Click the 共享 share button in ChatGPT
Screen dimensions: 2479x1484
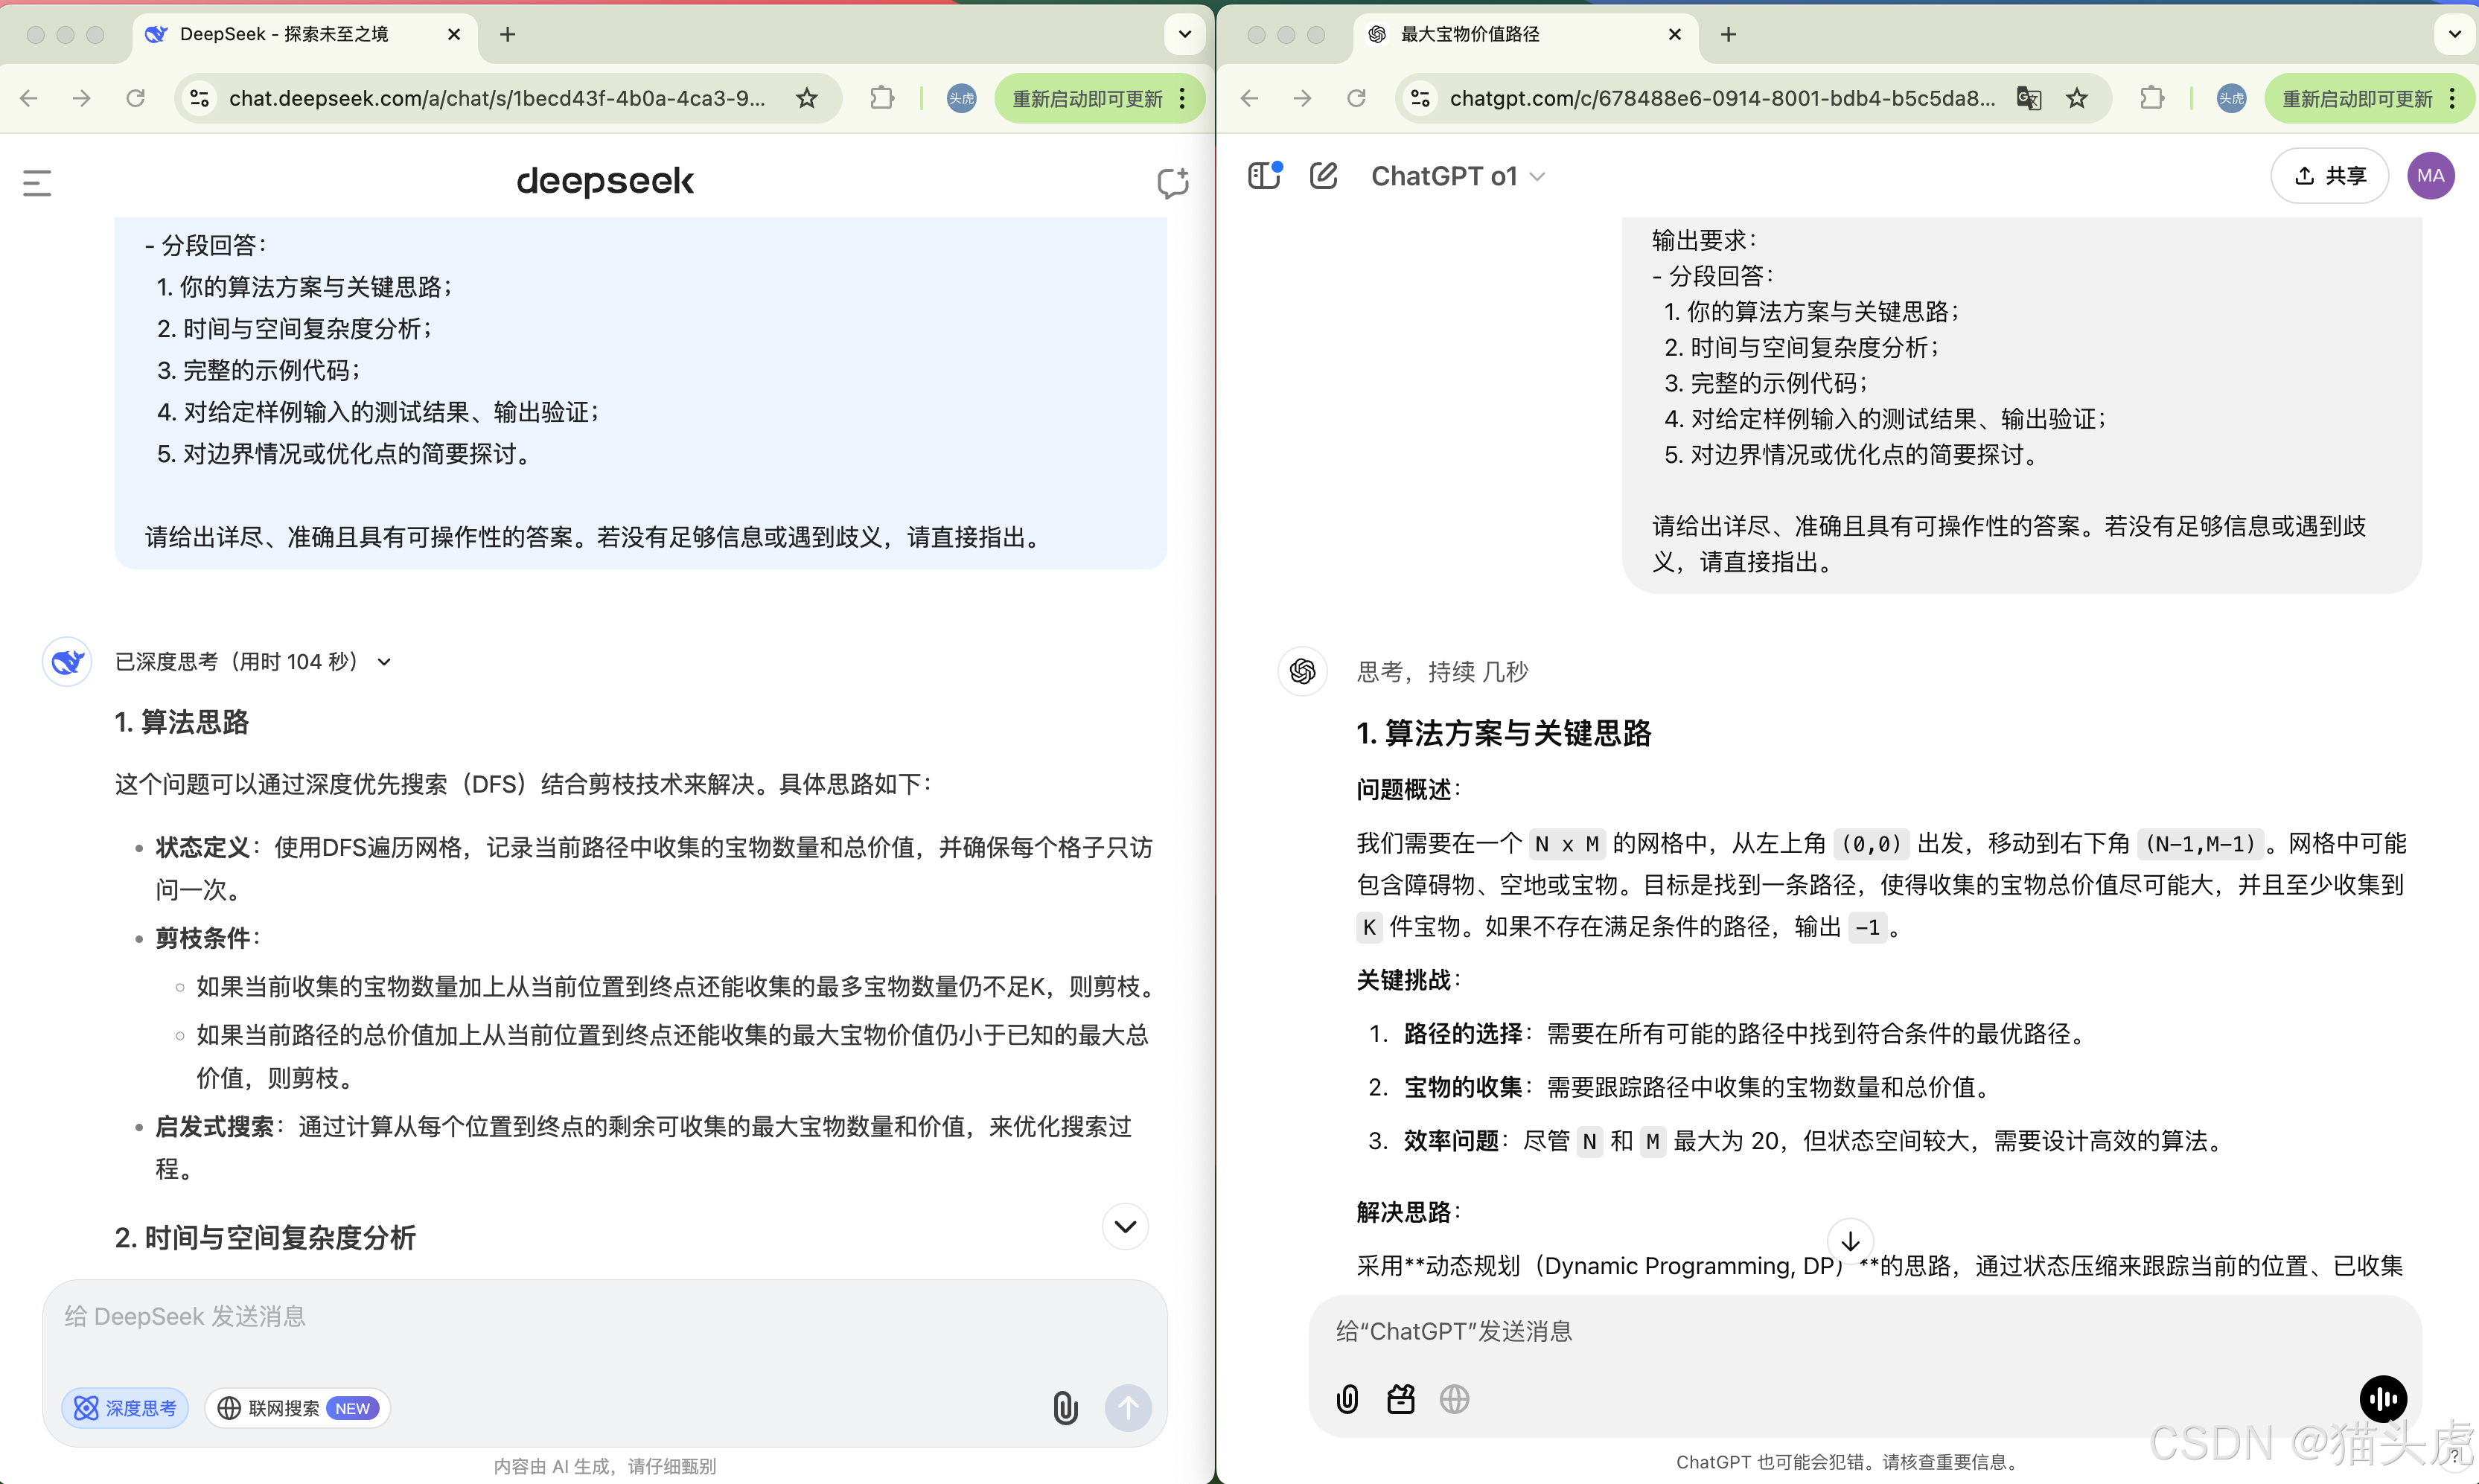pyautogui.click(x=2329, y=175)
